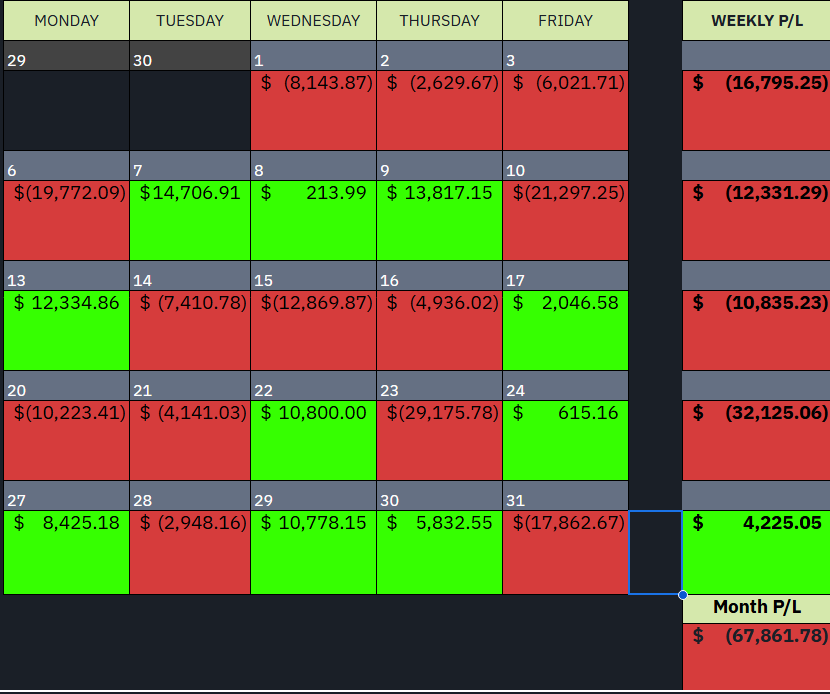
Task: Select the $12,334.86 profit cell
Action: click(x=66, y=330)
